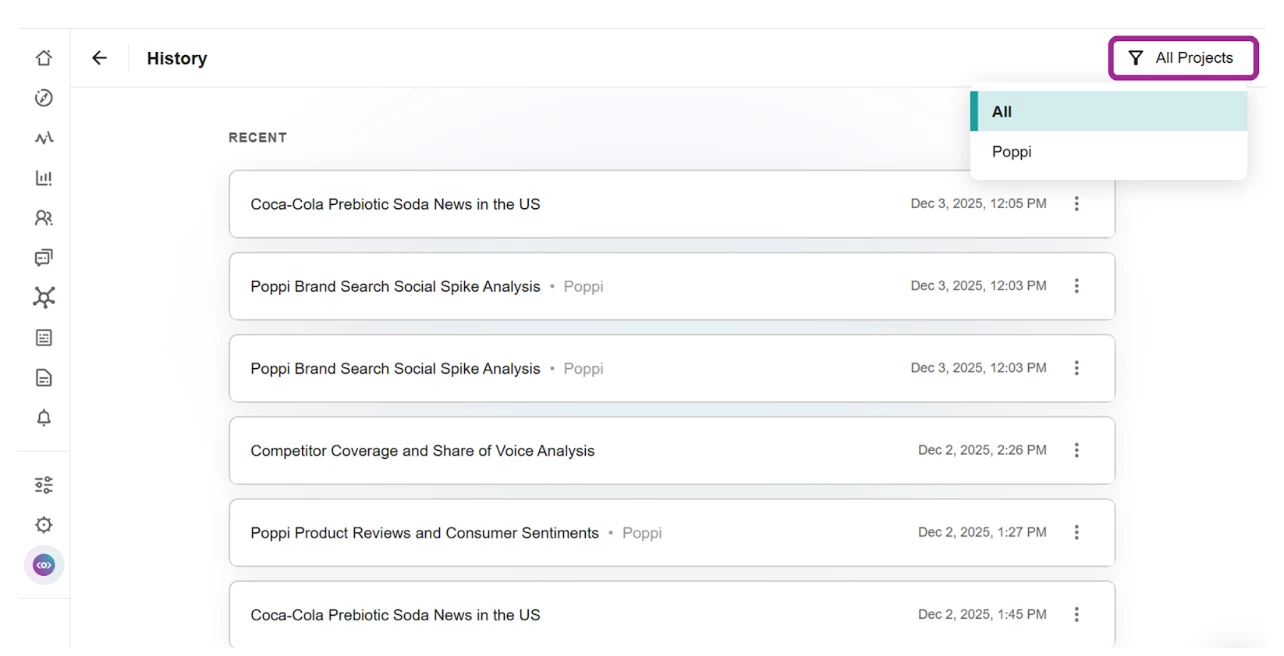Click the date Dec 2, 2025, 2:26 PM

tap(982, 451)
